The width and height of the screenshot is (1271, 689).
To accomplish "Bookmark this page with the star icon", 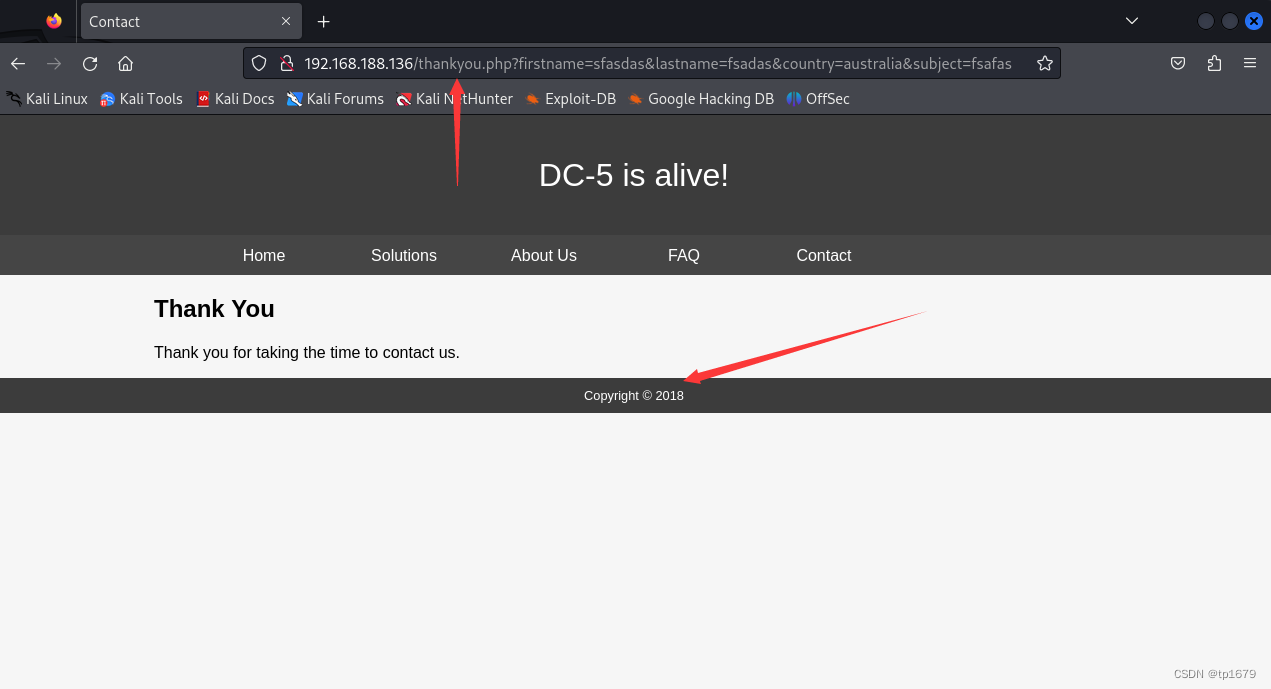I will 1045,64.
